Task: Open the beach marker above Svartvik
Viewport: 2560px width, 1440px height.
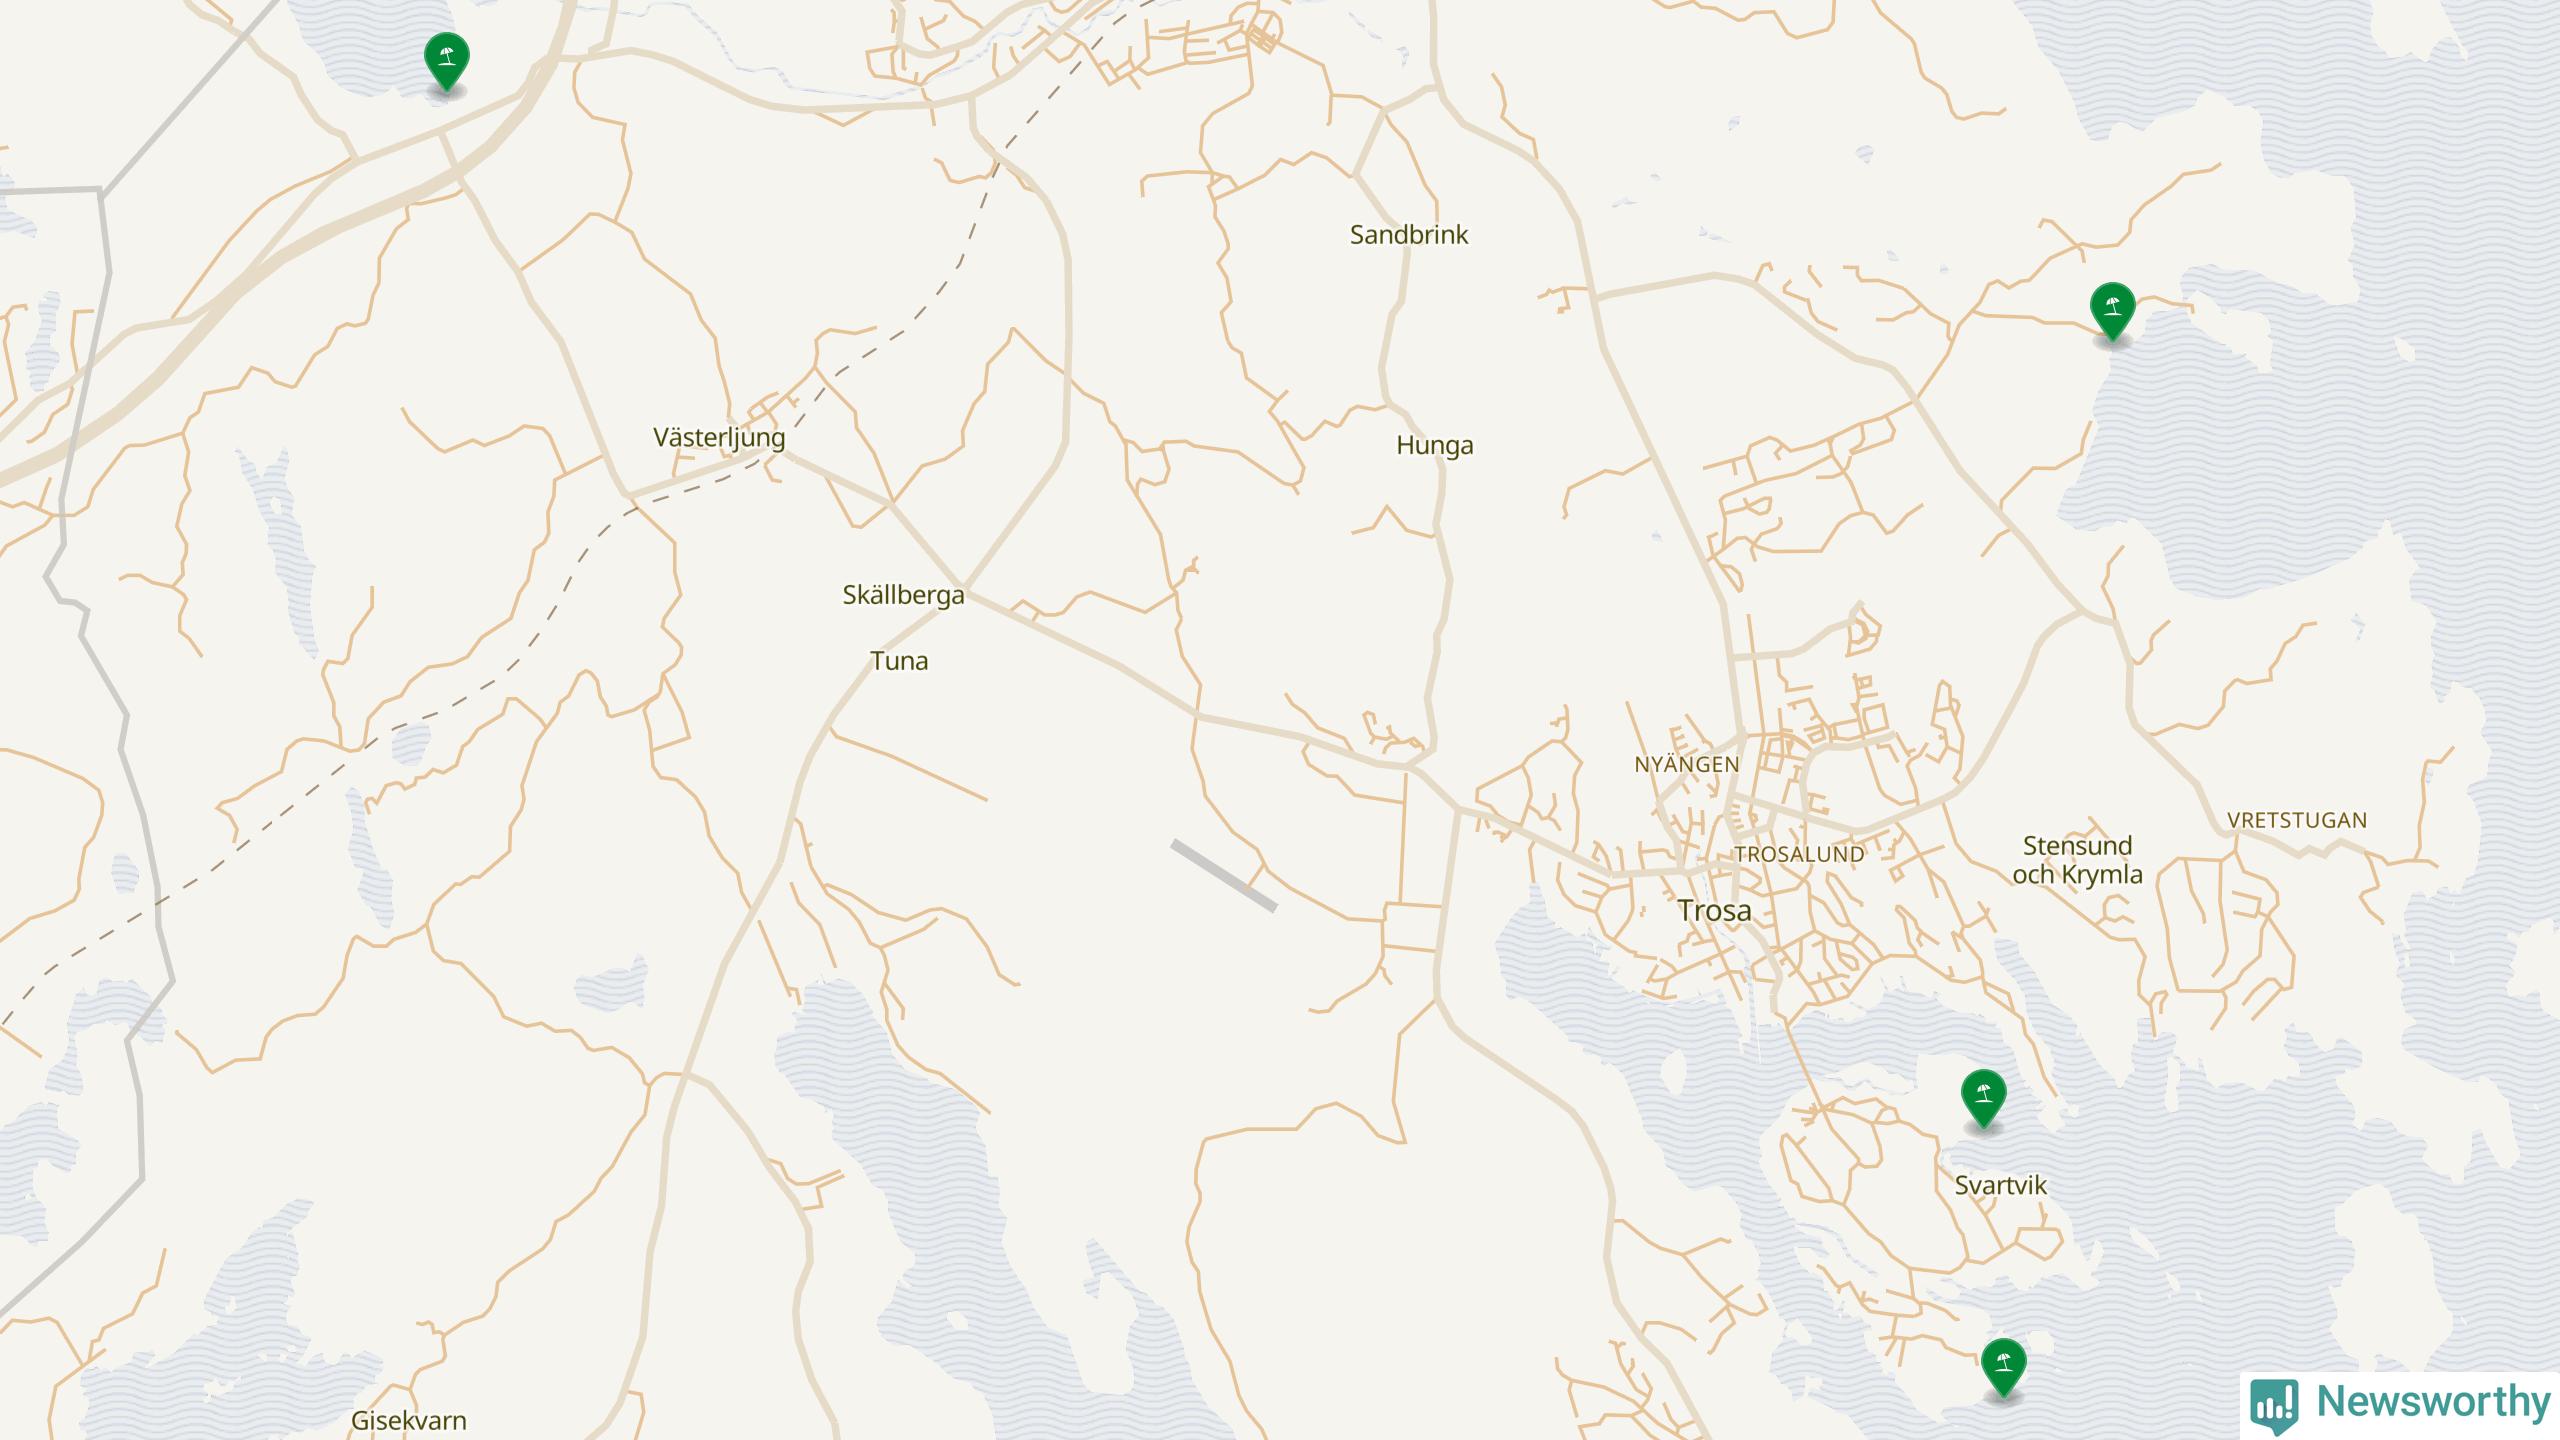Action: tap(1984, 1098)
